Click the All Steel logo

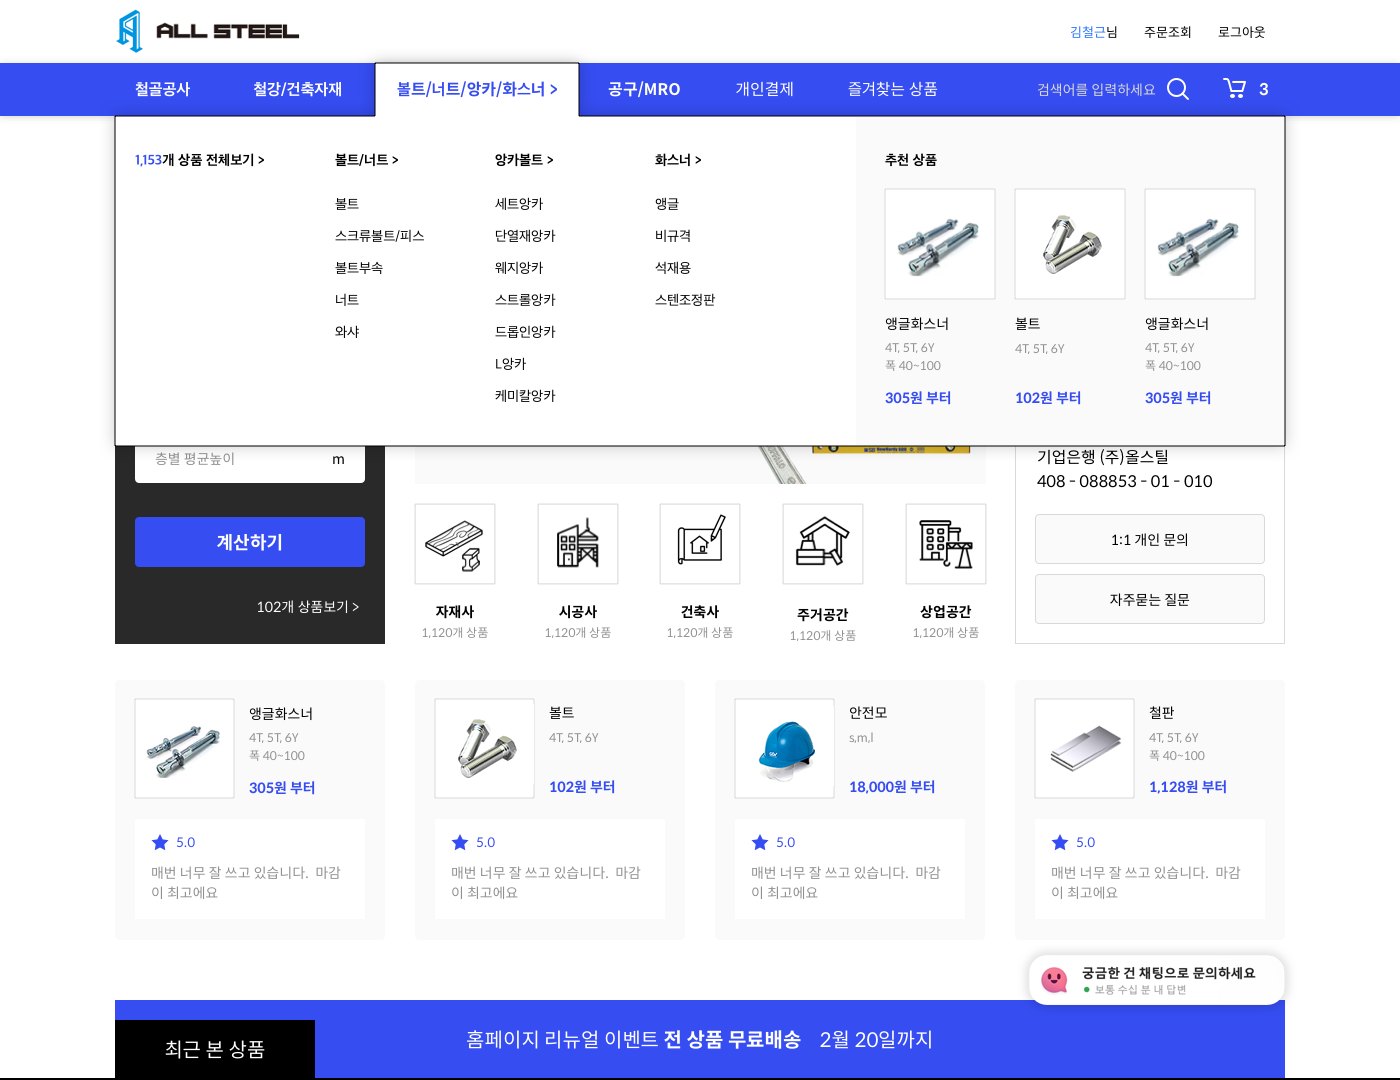[x=208, y=31]
